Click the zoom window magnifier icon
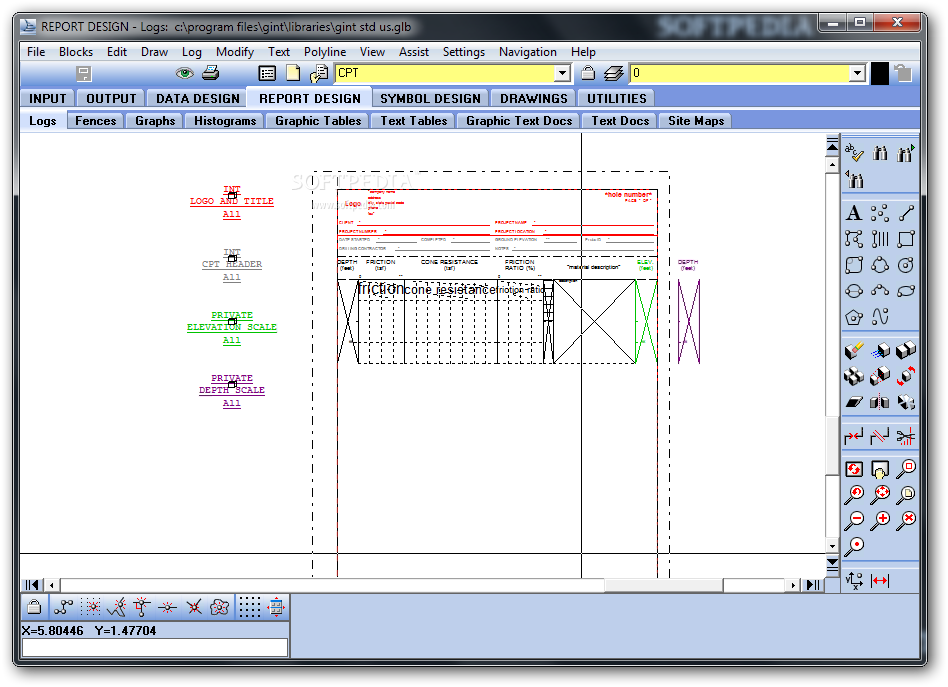Image resolution: width=948 pixels, height=687 pixels. coord(906,469)
